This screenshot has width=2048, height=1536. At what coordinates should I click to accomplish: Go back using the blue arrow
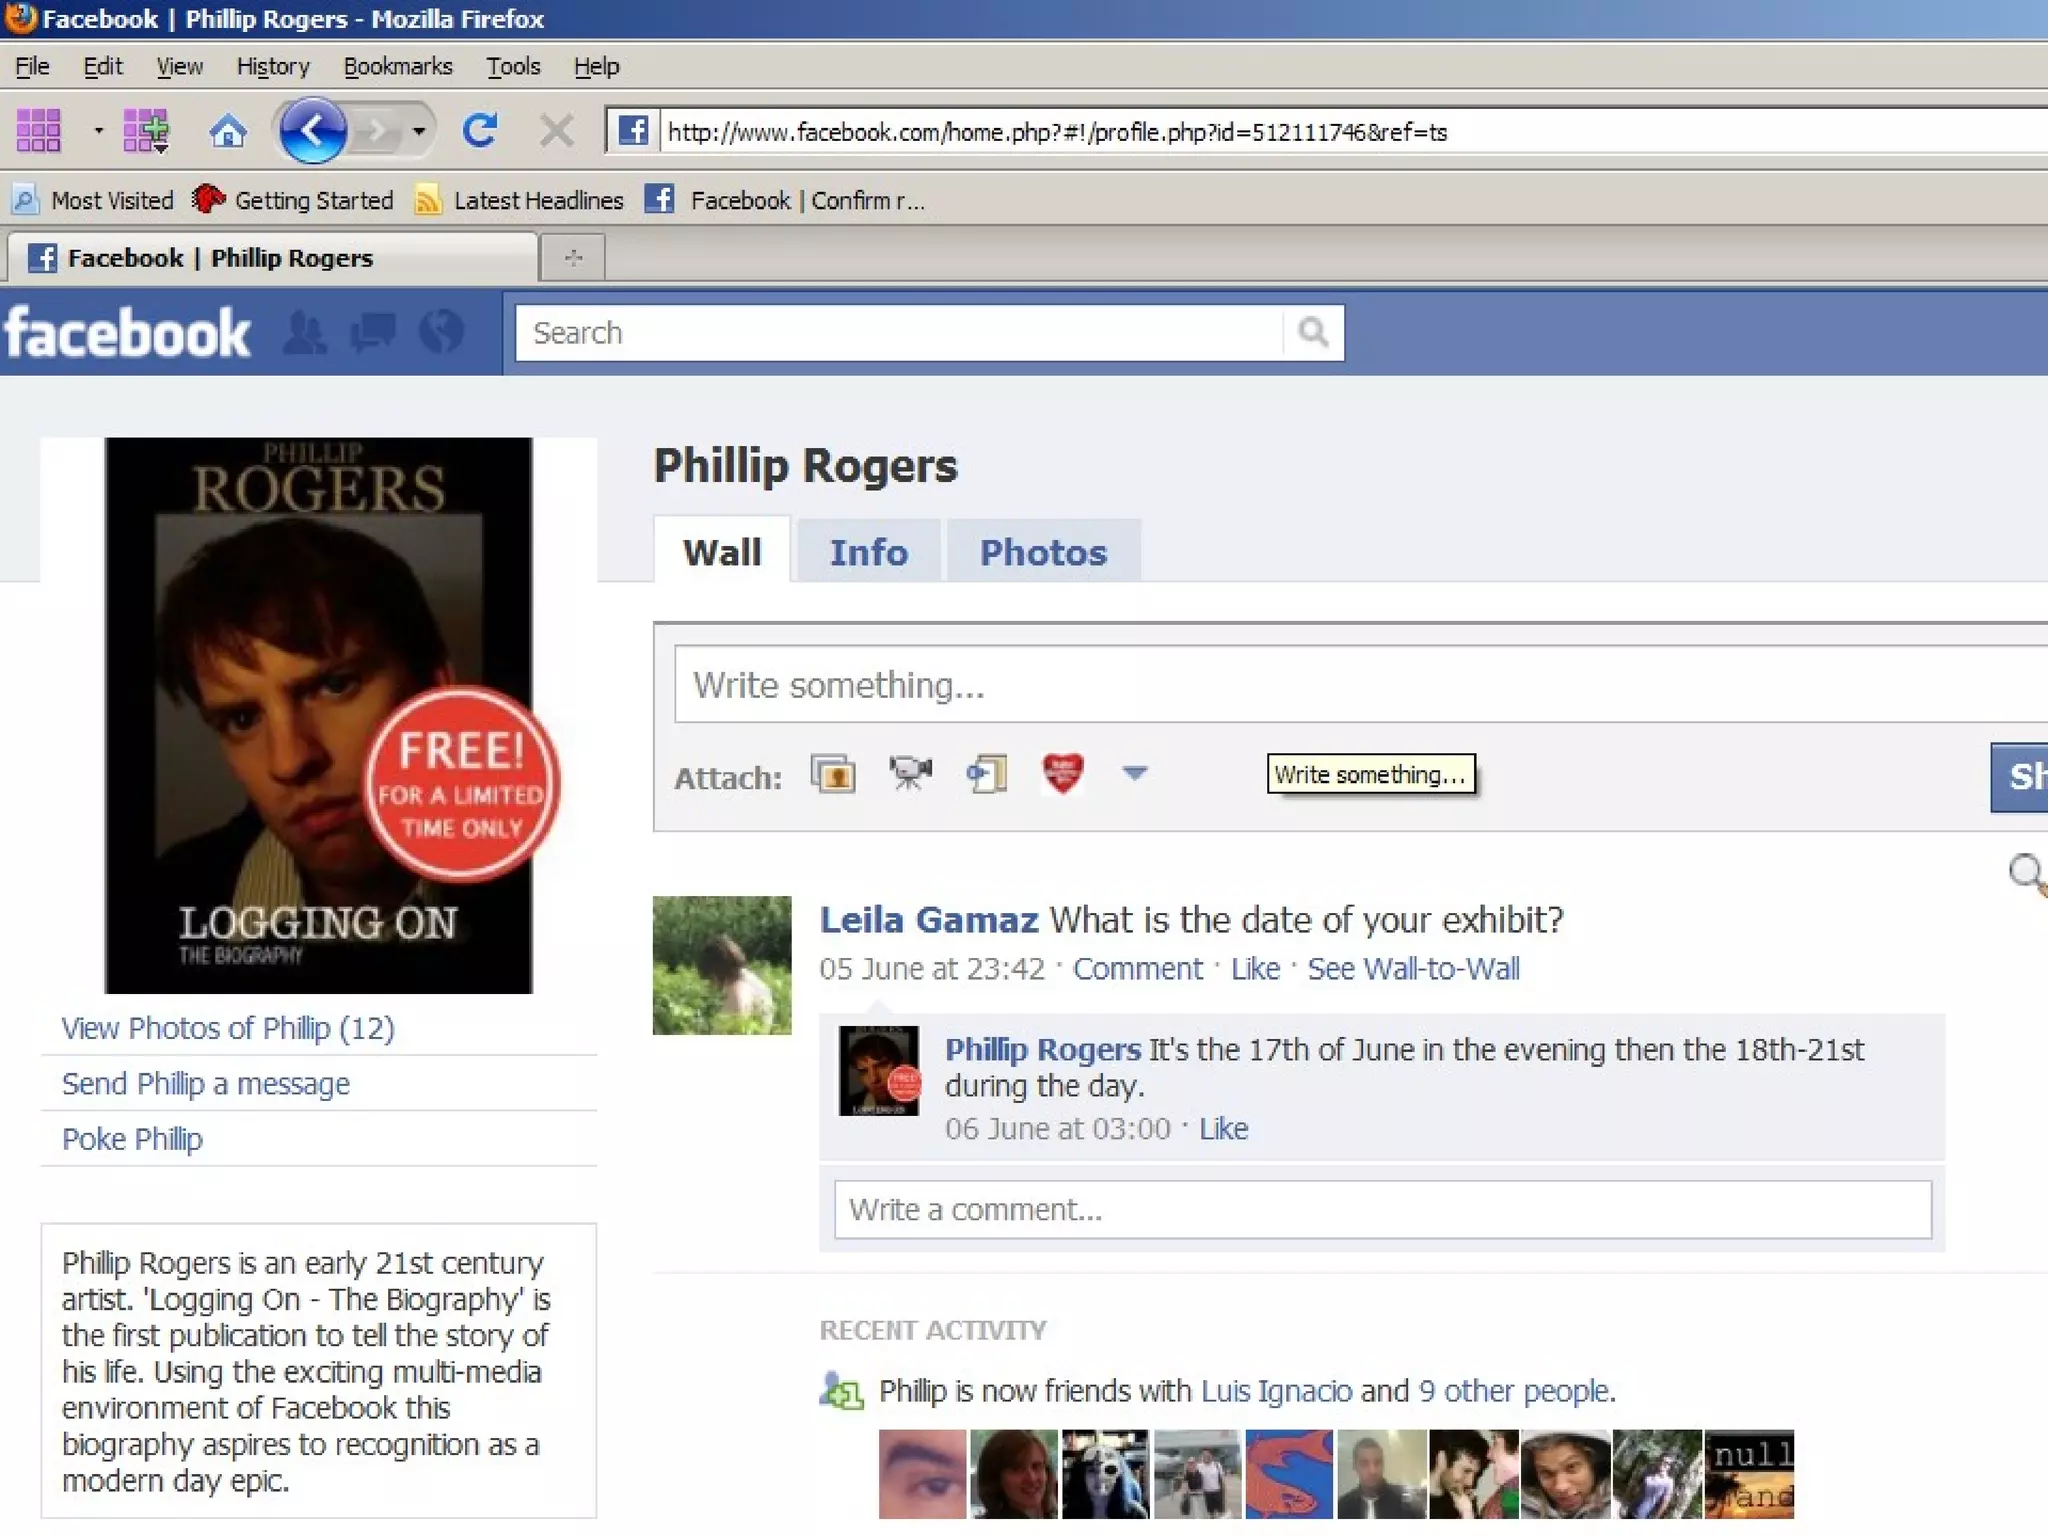(313, 131)
